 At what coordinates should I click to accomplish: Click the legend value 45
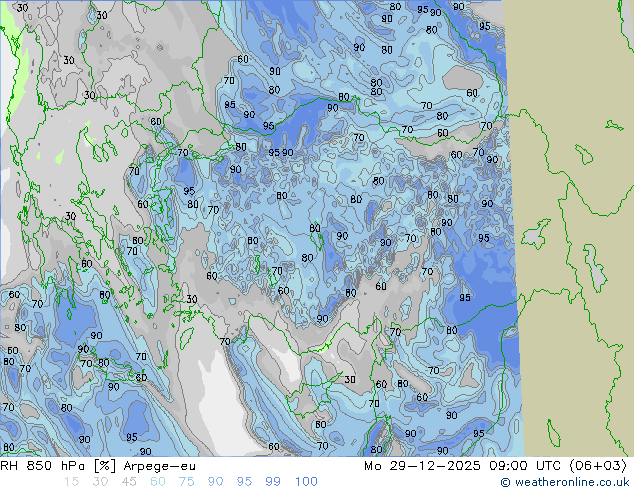coord(129,482)
